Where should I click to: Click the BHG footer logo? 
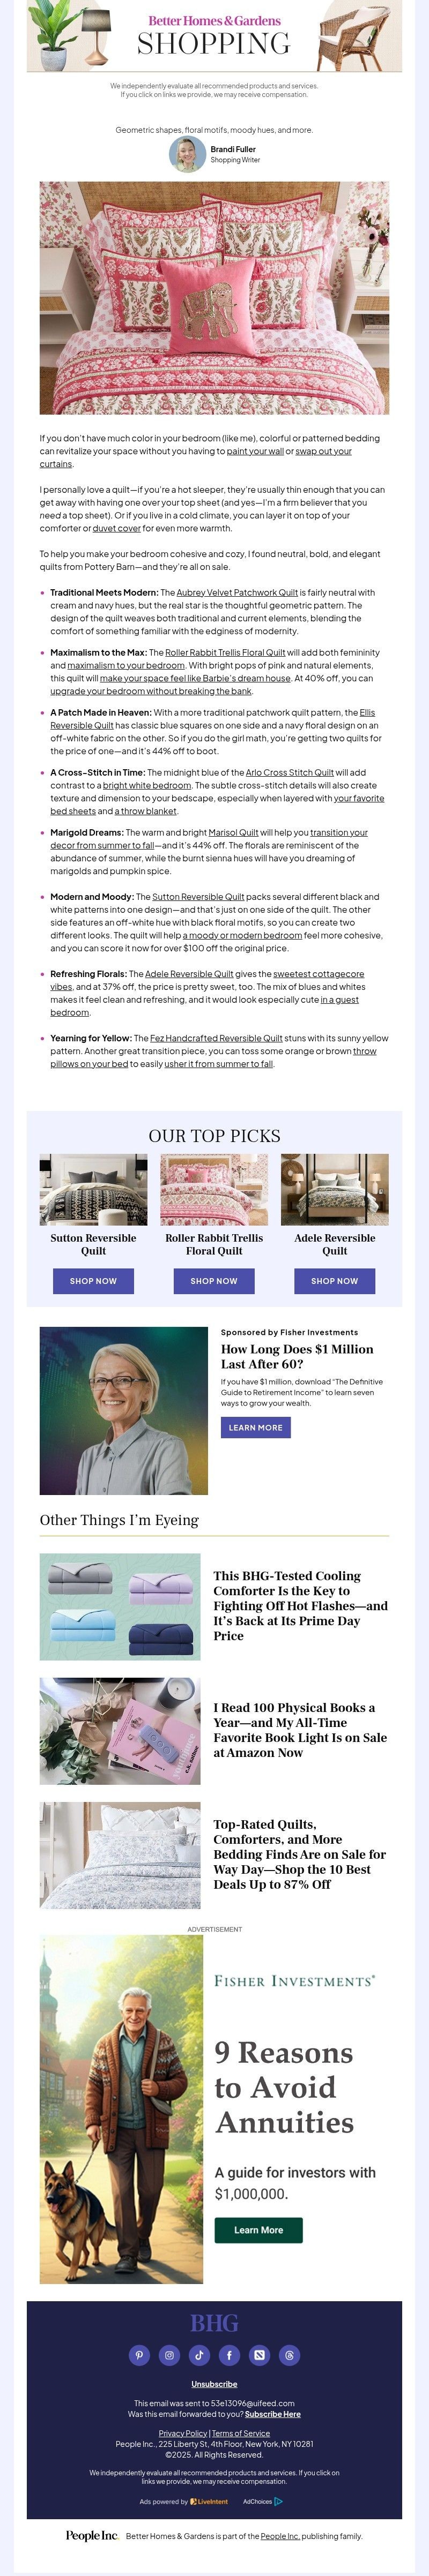214,2322
